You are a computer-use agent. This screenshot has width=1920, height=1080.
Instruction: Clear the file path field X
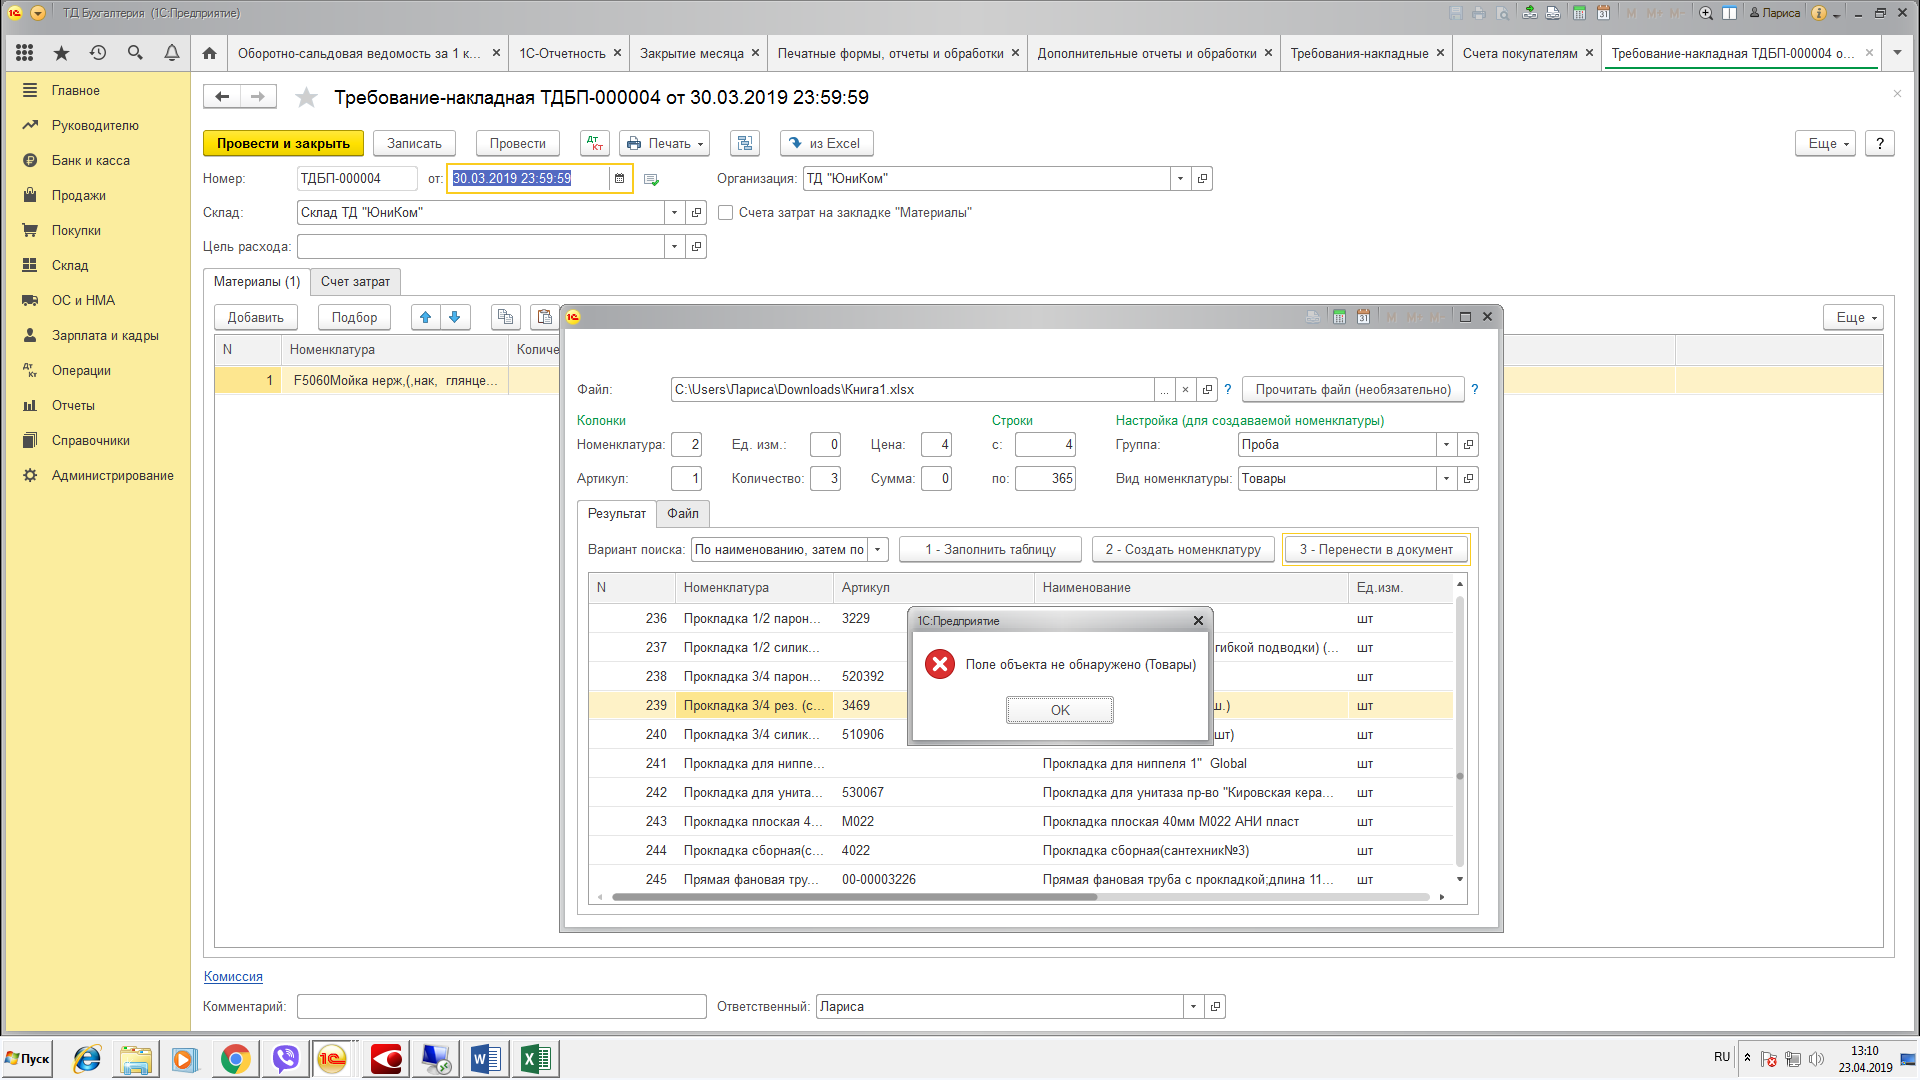[x=1185, y=390]
